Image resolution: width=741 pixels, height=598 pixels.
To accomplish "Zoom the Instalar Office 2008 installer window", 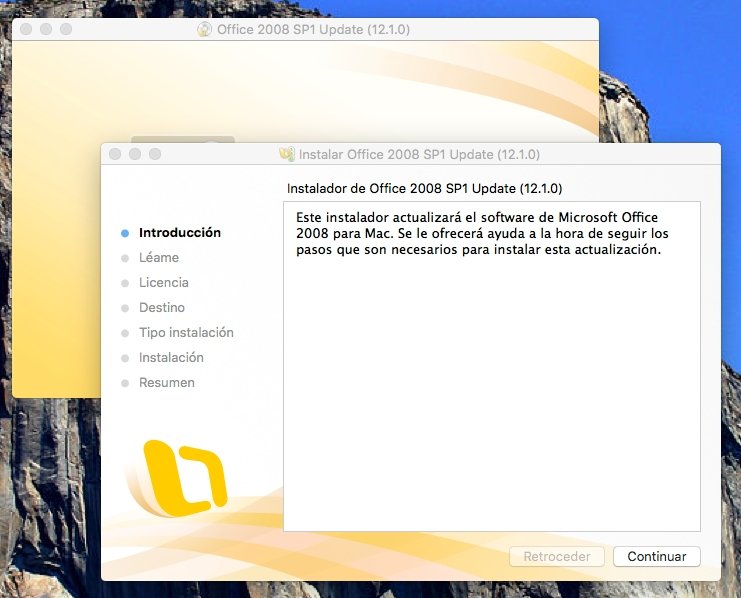I will tap(155, 154).
